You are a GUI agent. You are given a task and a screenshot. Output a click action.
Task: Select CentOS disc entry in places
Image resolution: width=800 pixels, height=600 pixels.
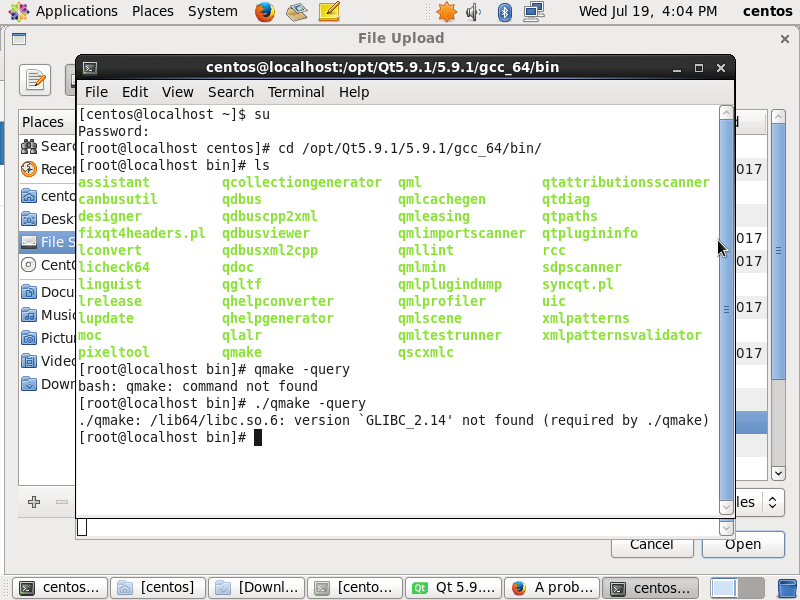click(47, 265)
